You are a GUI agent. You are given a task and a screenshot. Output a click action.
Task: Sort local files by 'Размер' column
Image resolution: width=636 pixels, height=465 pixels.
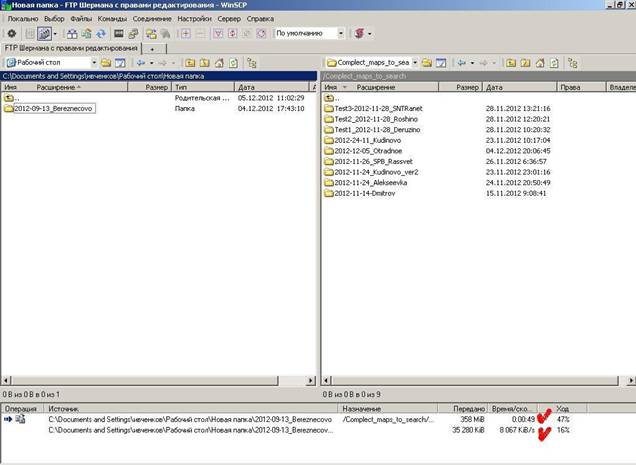pos(150,87)
